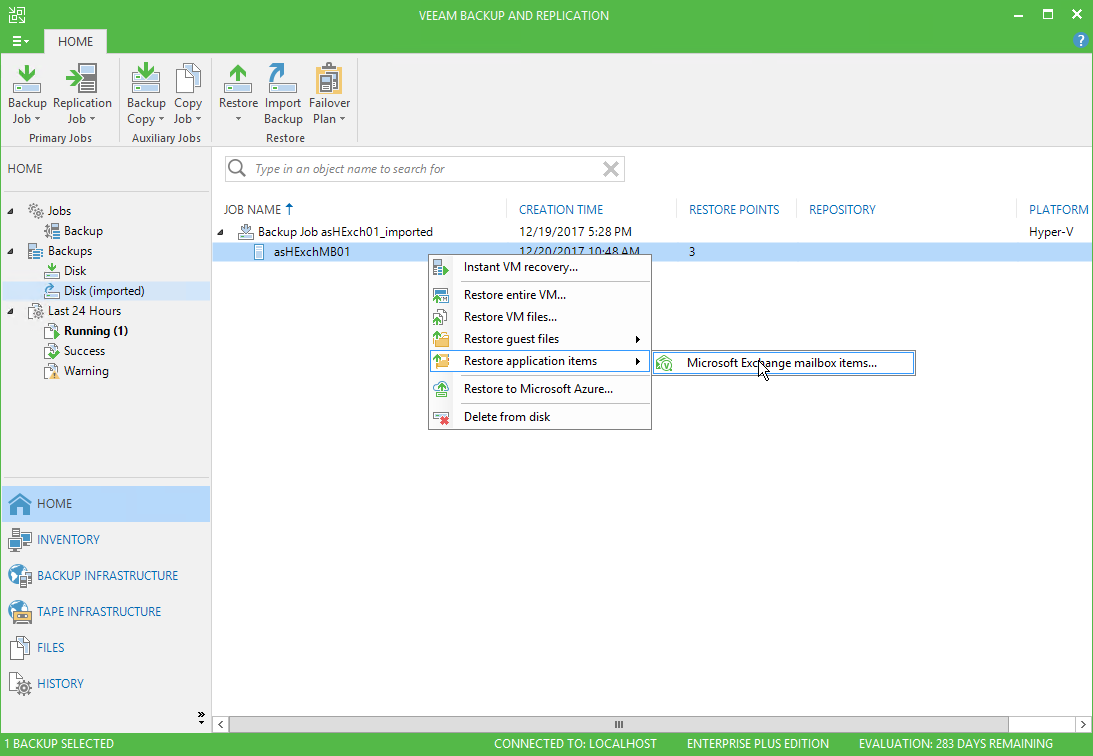Click the Backup Job ribbon icon
This screenshot has height=756, width=1093.
[27, 79]
